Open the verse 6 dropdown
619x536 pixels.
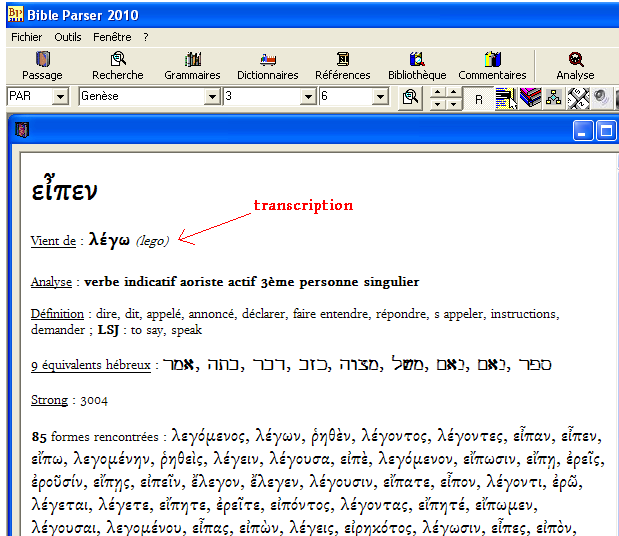tap(380, 96)
